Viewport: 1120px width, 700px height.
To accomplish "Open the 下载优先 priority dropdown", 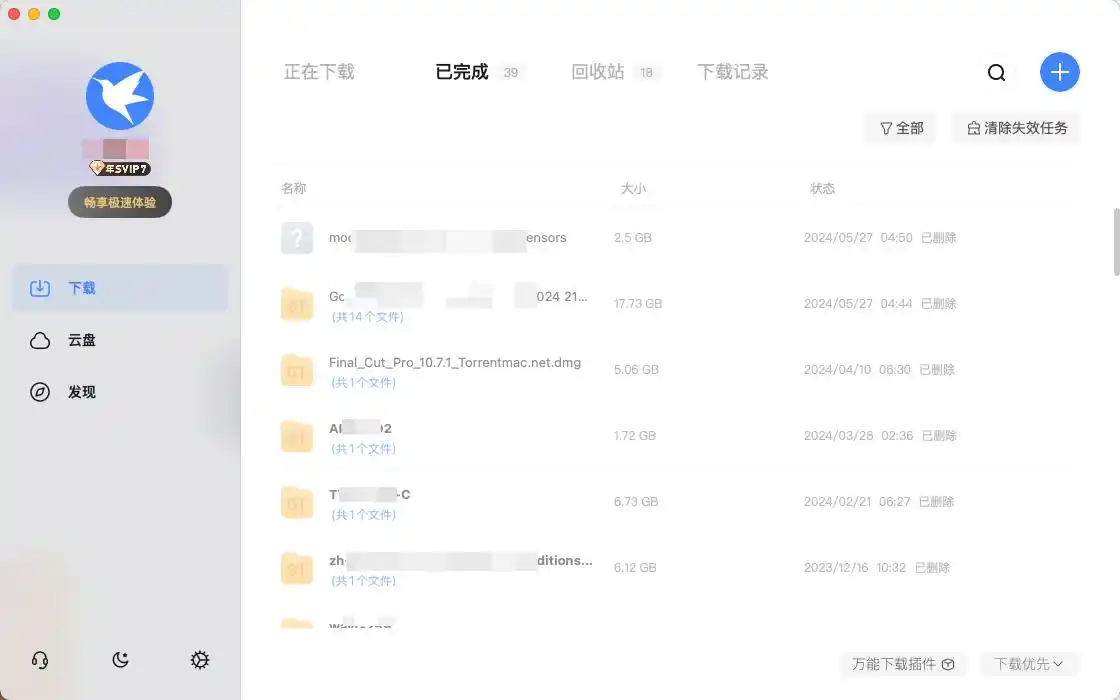I will point(1028,664).
